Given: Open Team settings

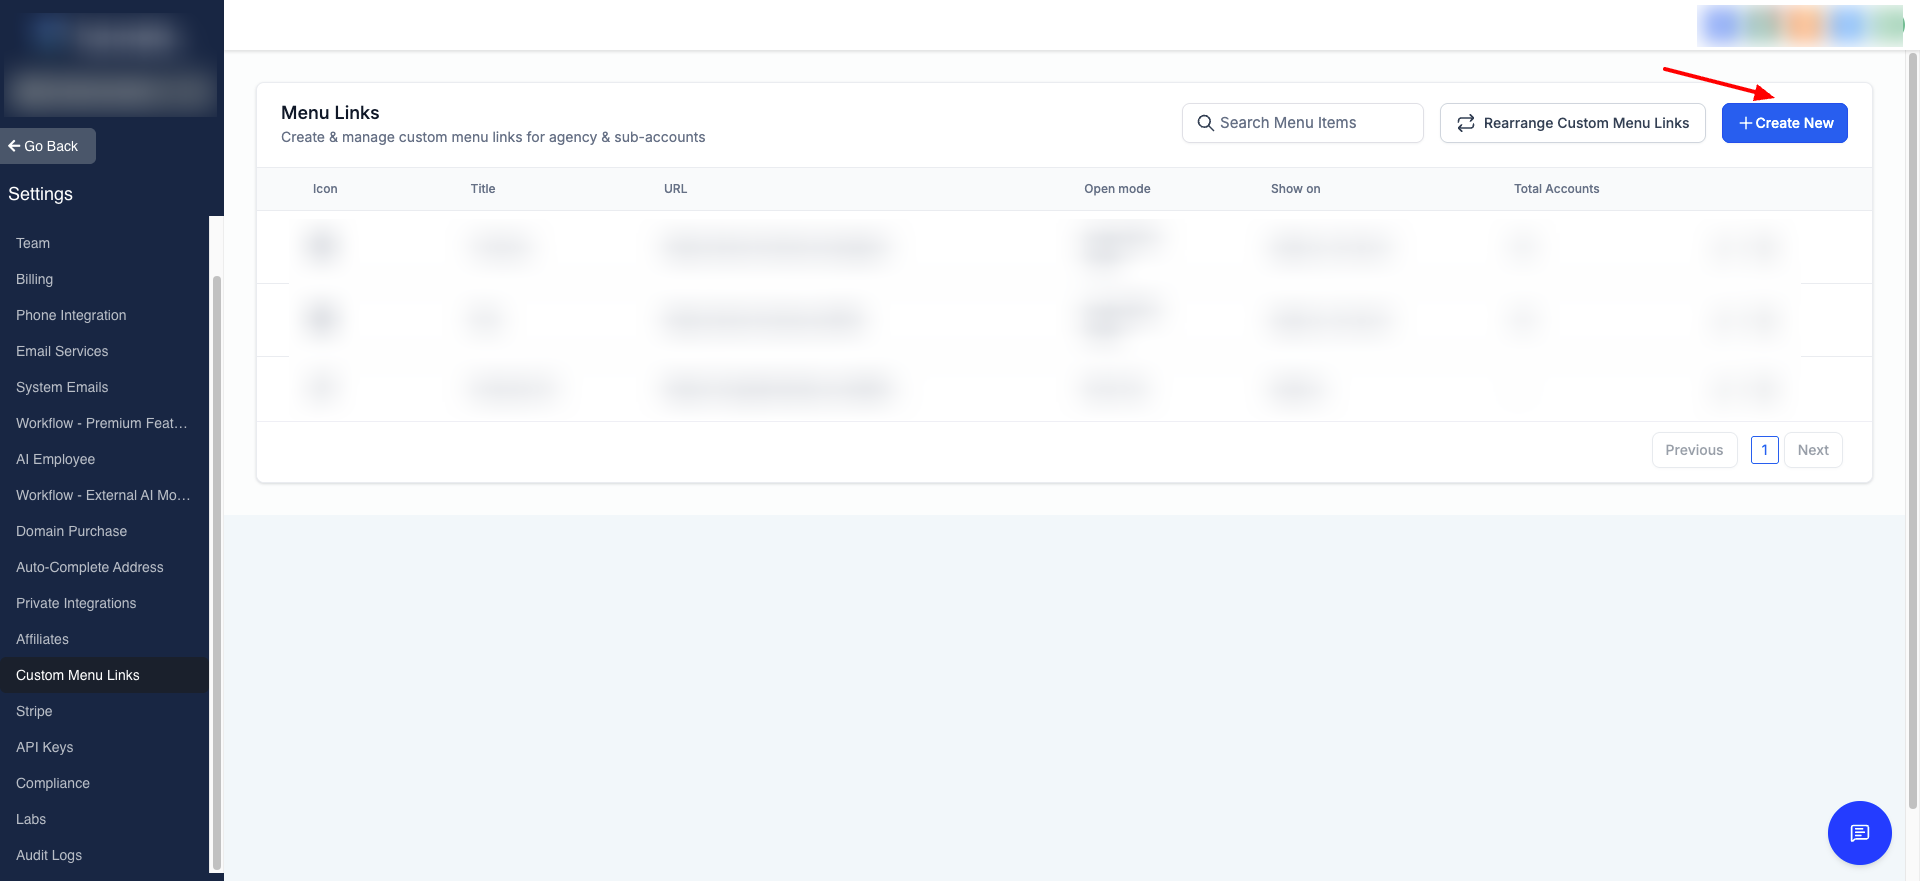Looking at the screenshot, I should point(33,243).
